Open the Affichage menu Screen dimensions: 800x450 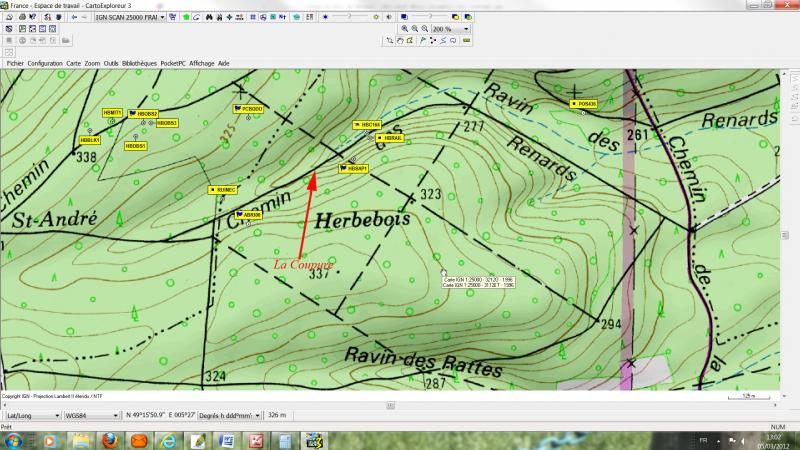202,63
